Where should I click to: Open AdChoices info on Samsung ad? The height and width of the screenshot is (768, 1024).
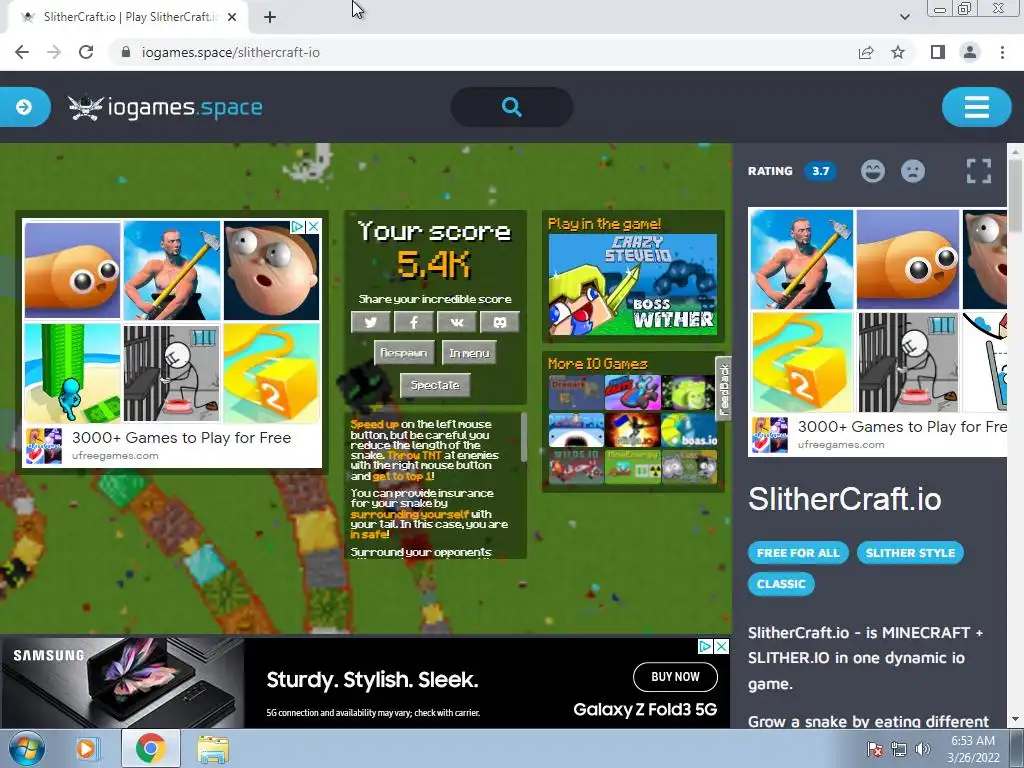click(705, 647)
